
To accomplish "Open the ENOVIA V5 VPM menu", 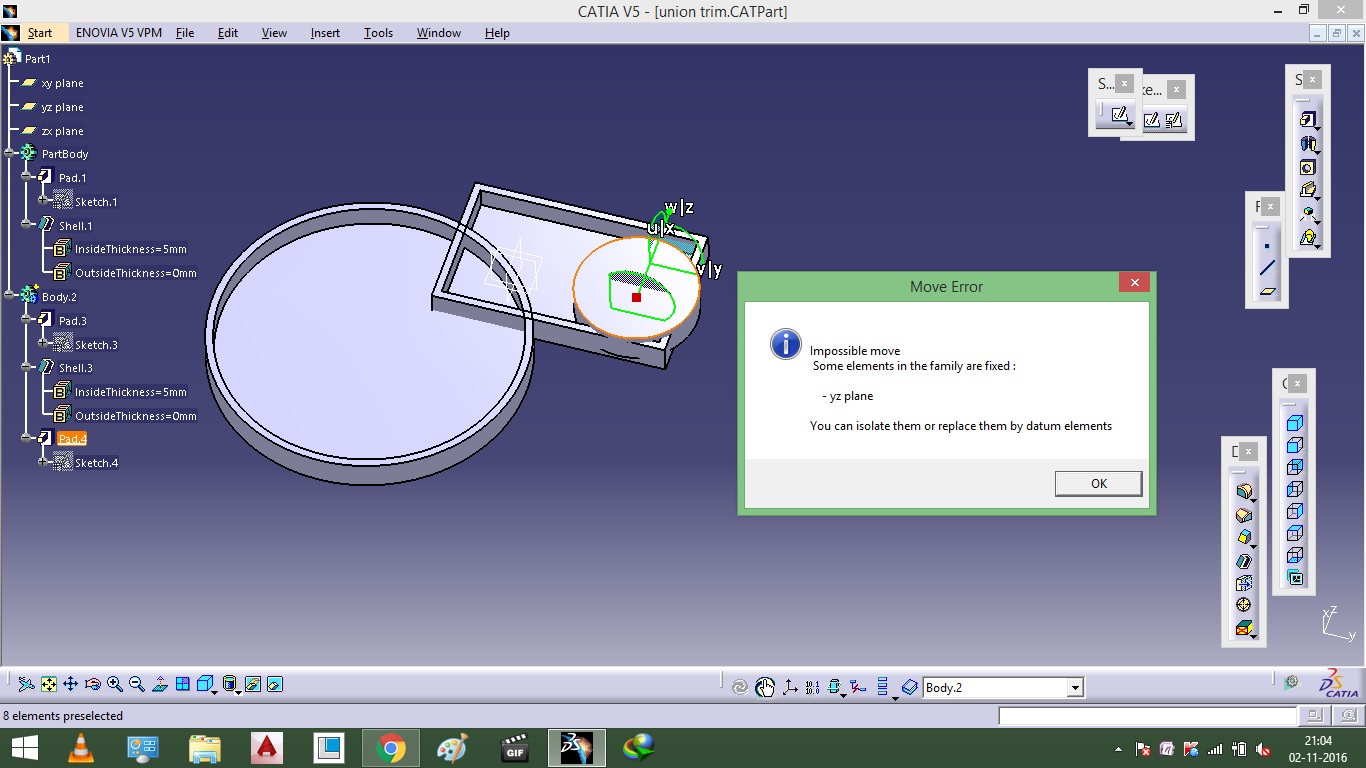I will (119, 33).
